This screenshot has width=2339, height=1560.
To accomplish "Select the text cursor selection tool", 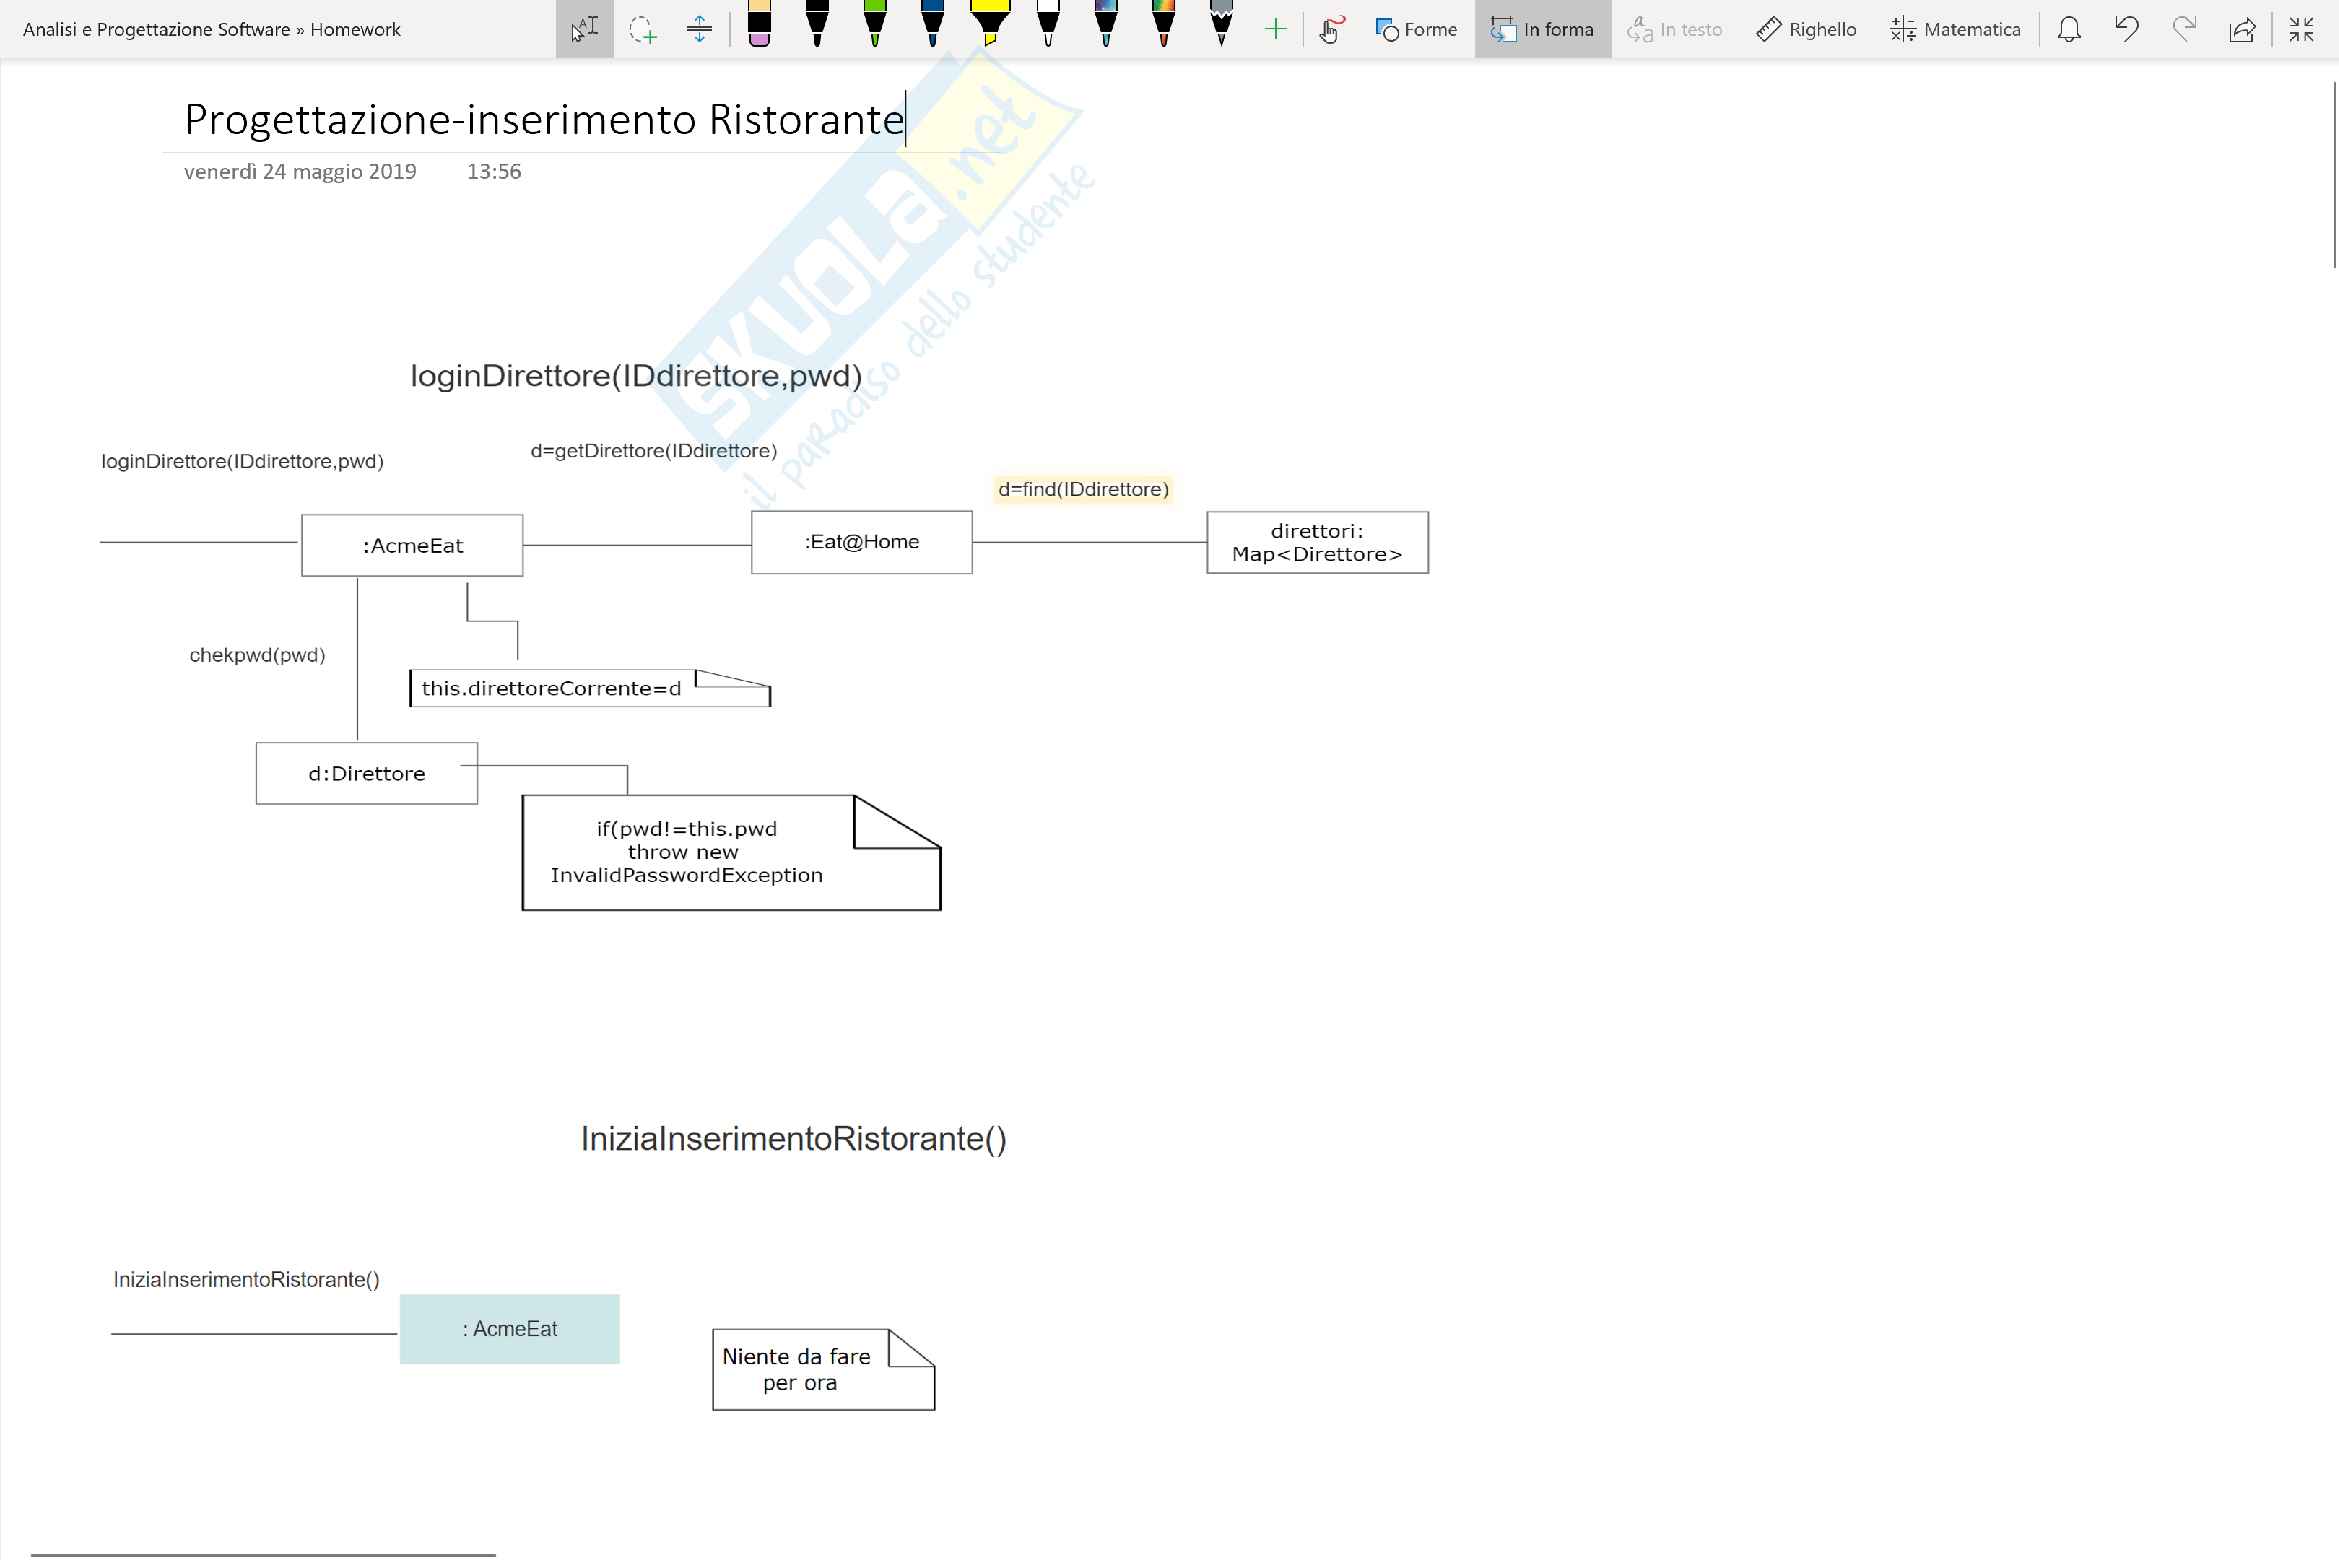I will (584, 29).
